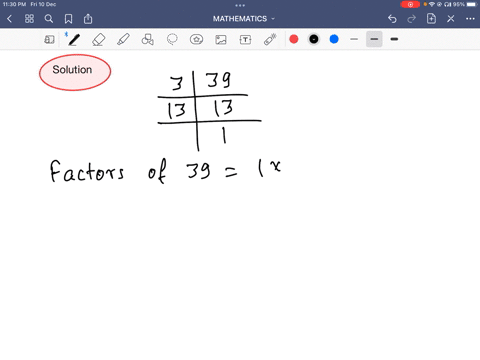Viewport: 480px width, 360px height.
Task: Open the thumbnail grid view
Action: click(29, 19)
